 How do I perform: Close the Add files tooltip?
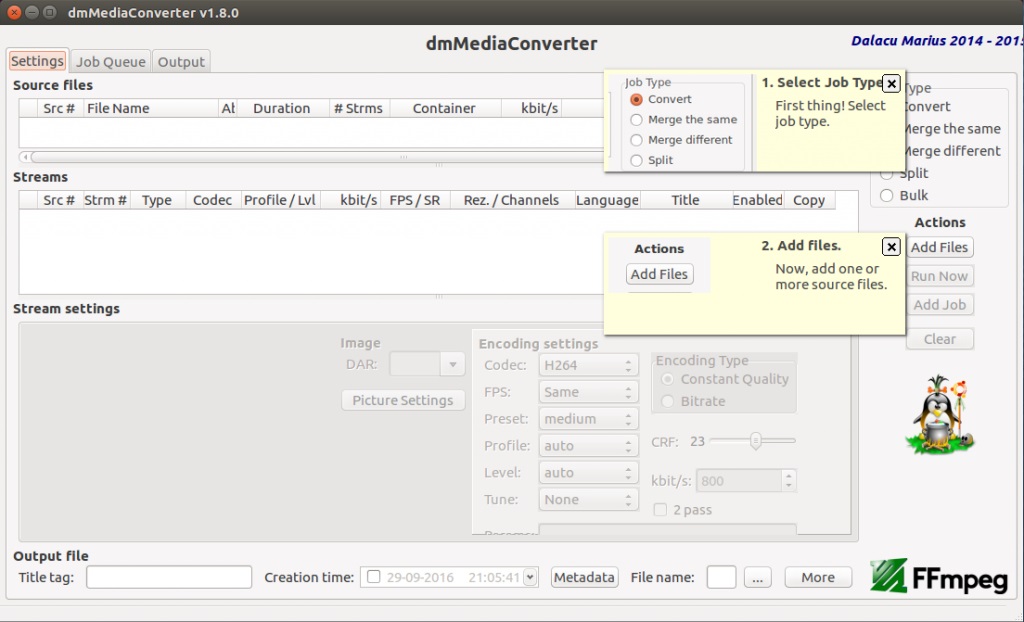click(x=891, y=247)
